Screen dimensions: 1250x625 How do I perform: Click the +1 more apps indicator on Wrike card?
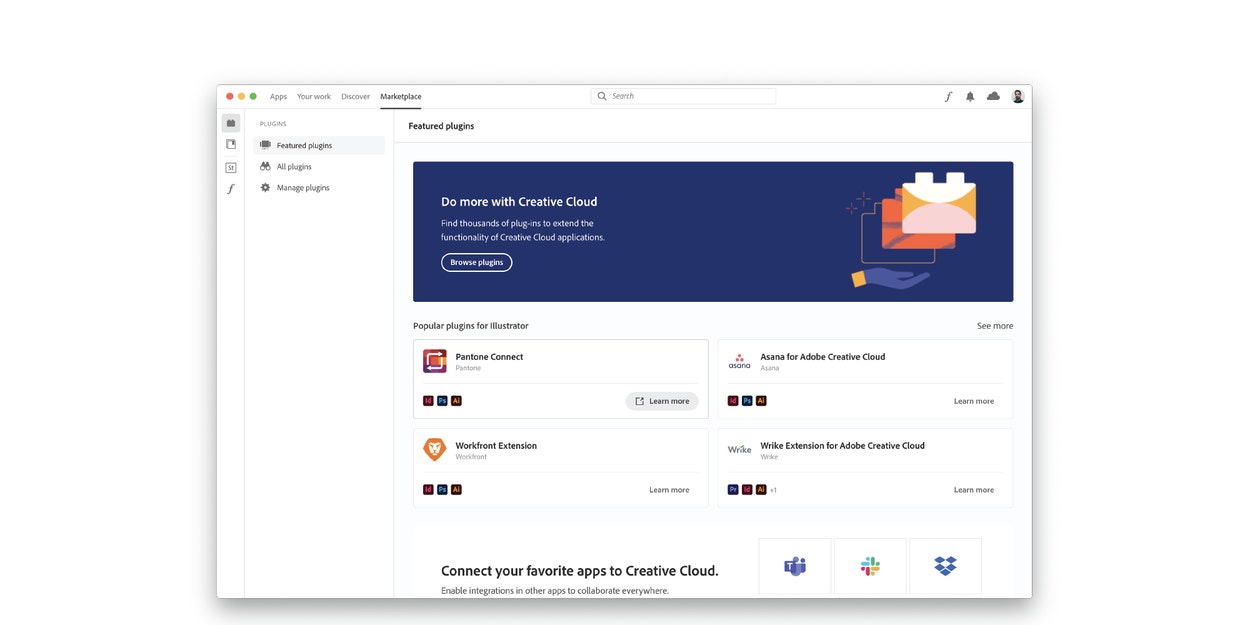click(773, 491)
